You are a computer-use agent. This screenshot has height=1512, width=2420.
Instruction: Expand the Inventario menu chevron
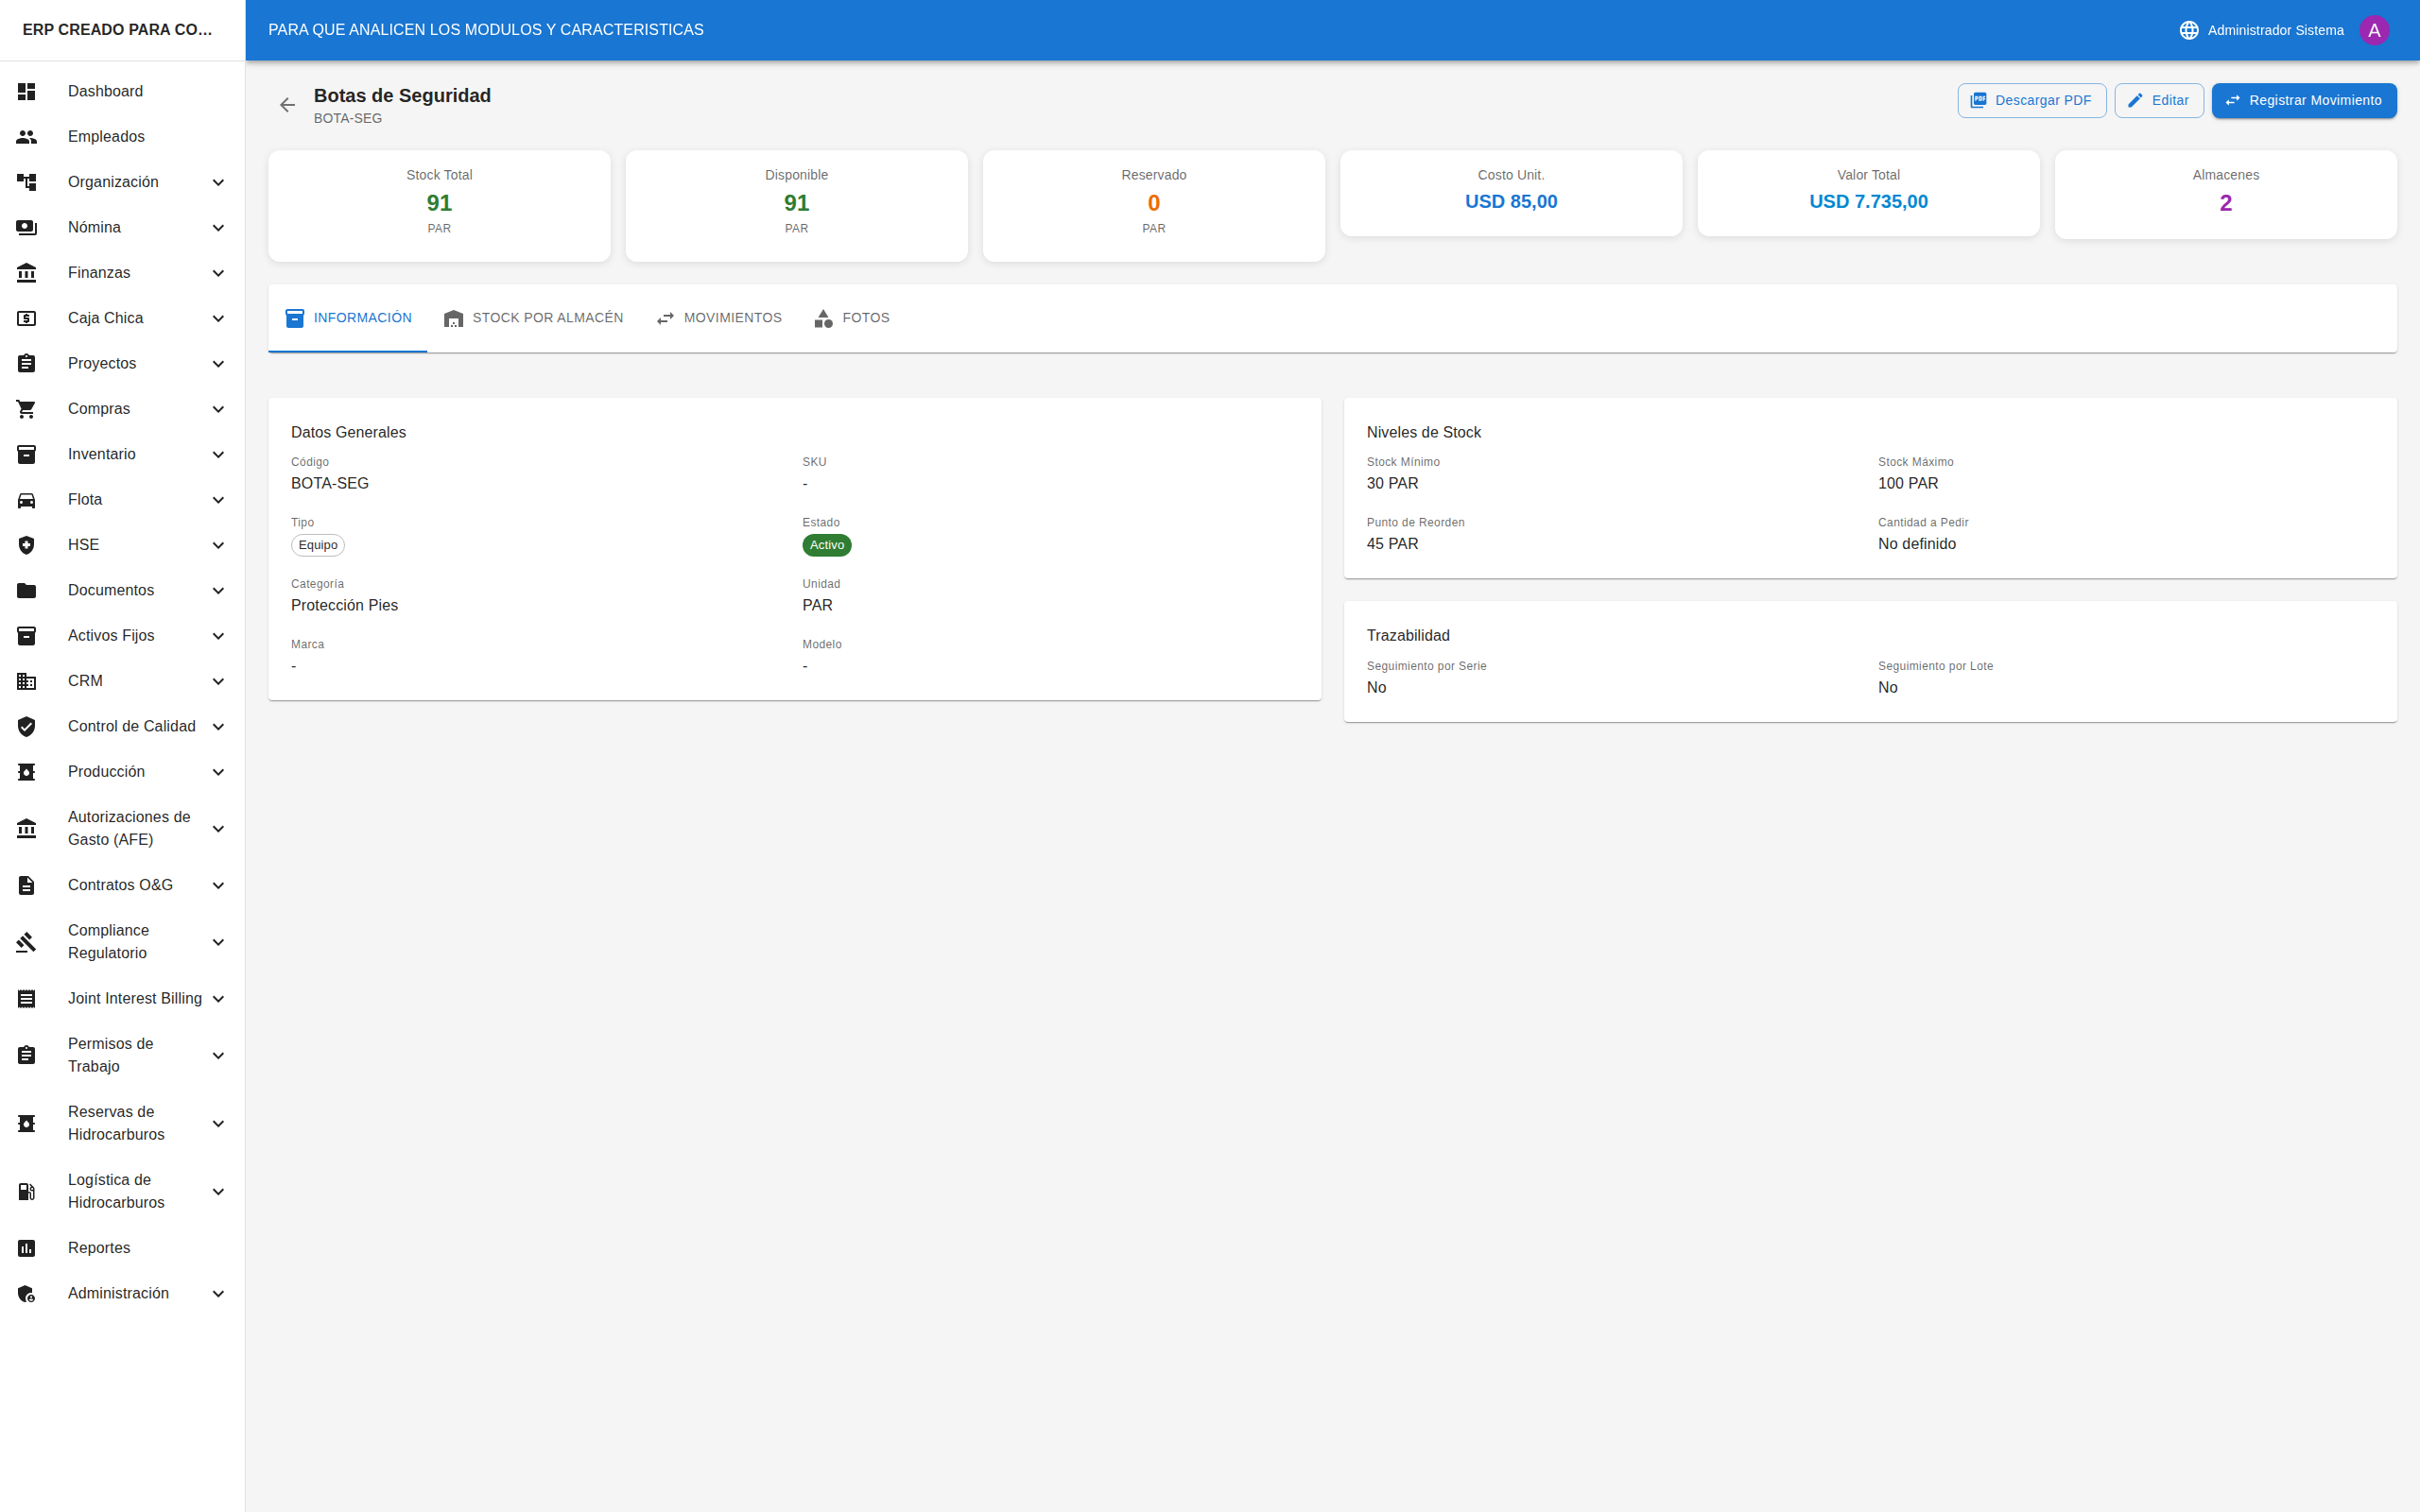[218, 455]
